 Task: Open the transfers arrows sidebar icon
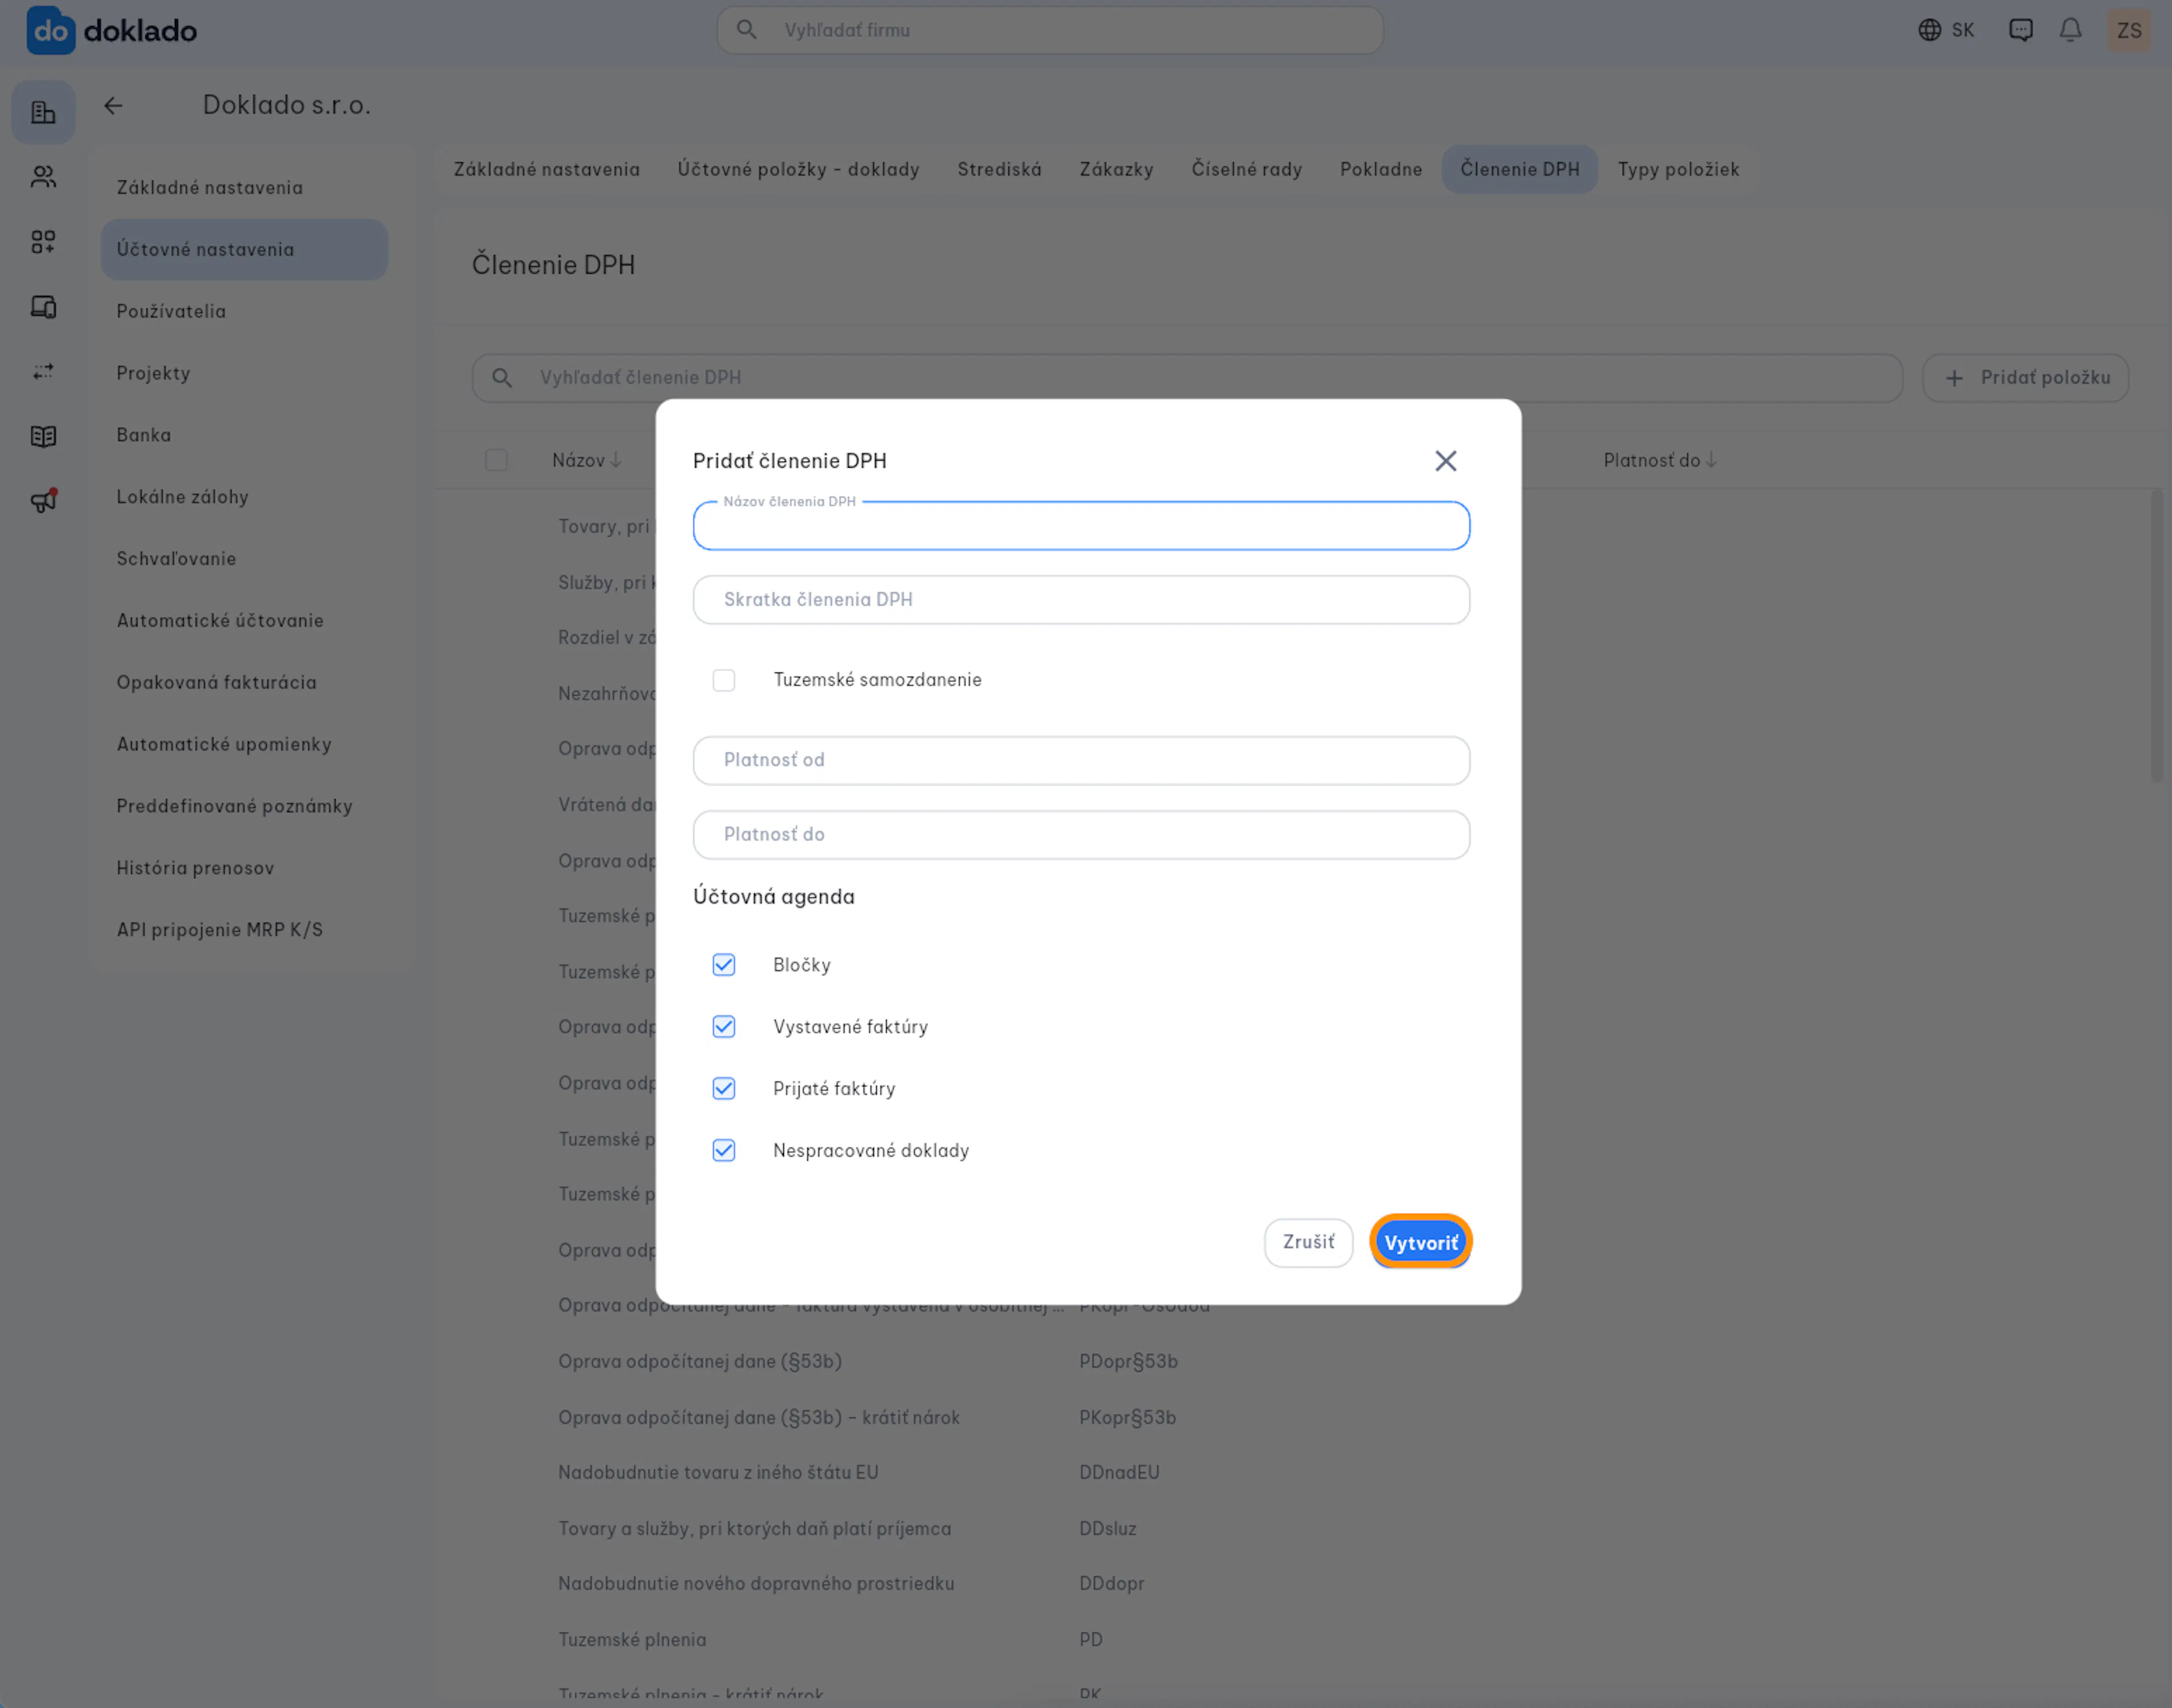(x=43, y=372)
